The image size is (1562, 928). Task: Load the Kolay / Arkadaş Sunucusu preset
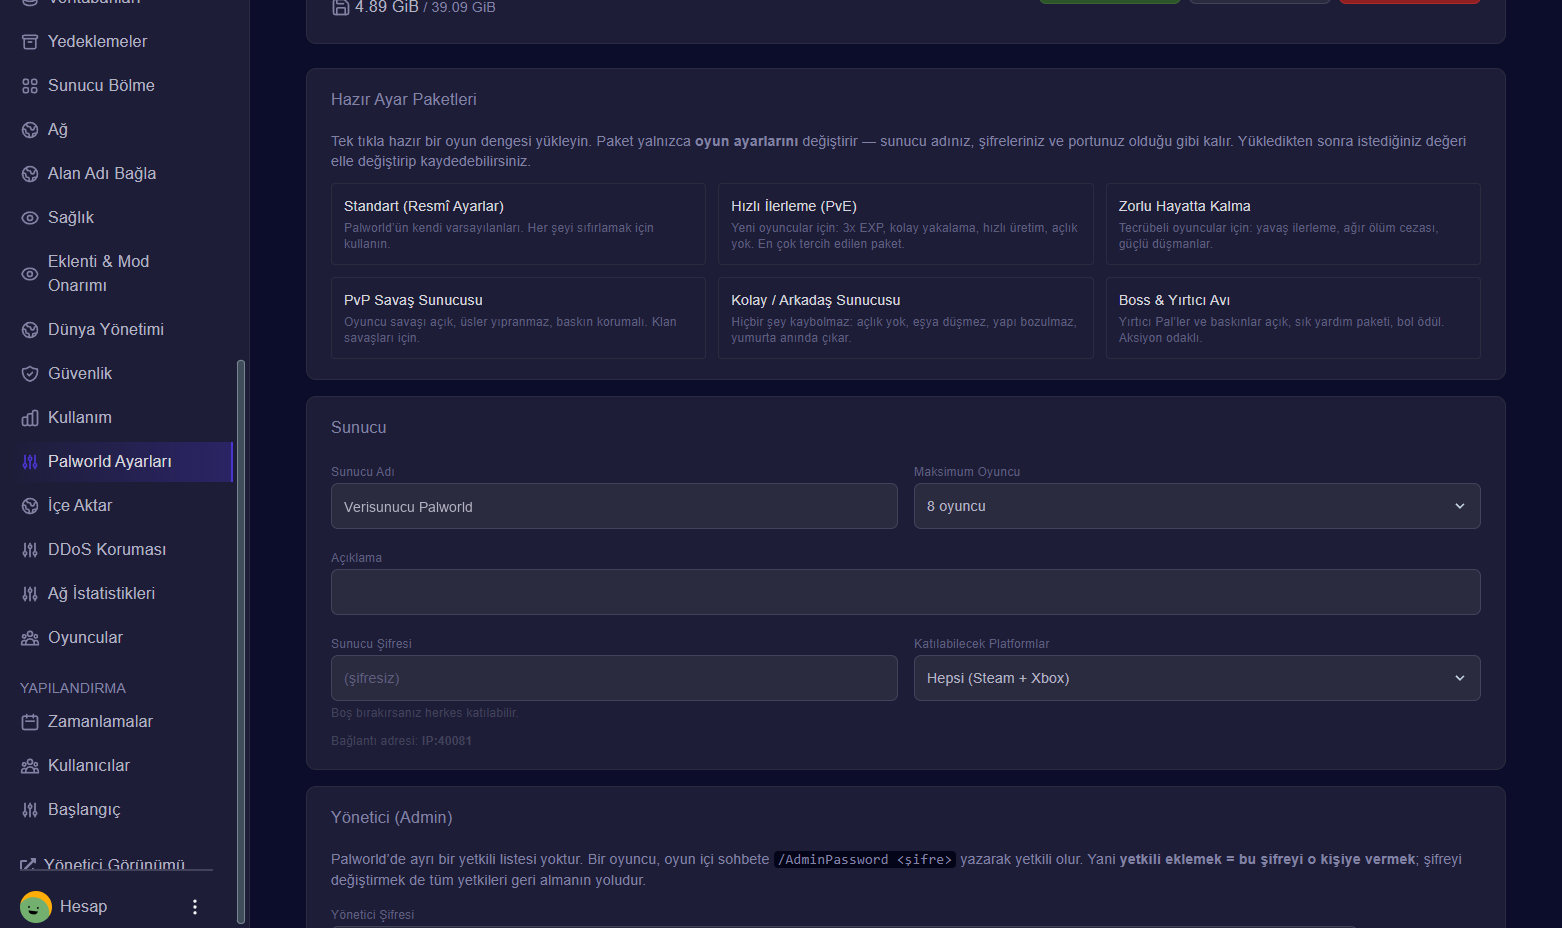pos(906,318)
